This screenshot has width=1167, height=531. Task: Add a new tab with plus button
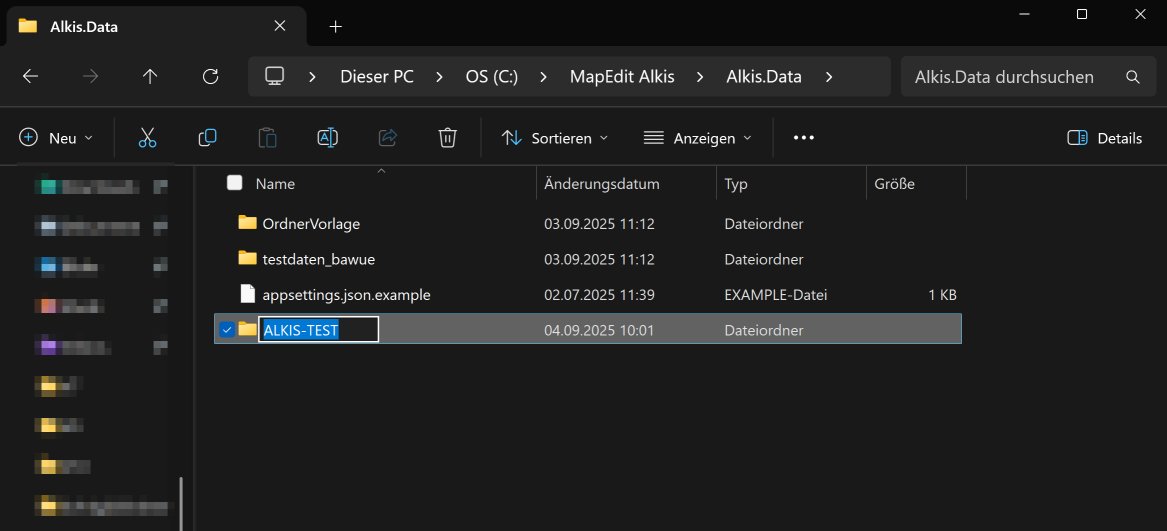pyautogui.click(x=335, y=27)
